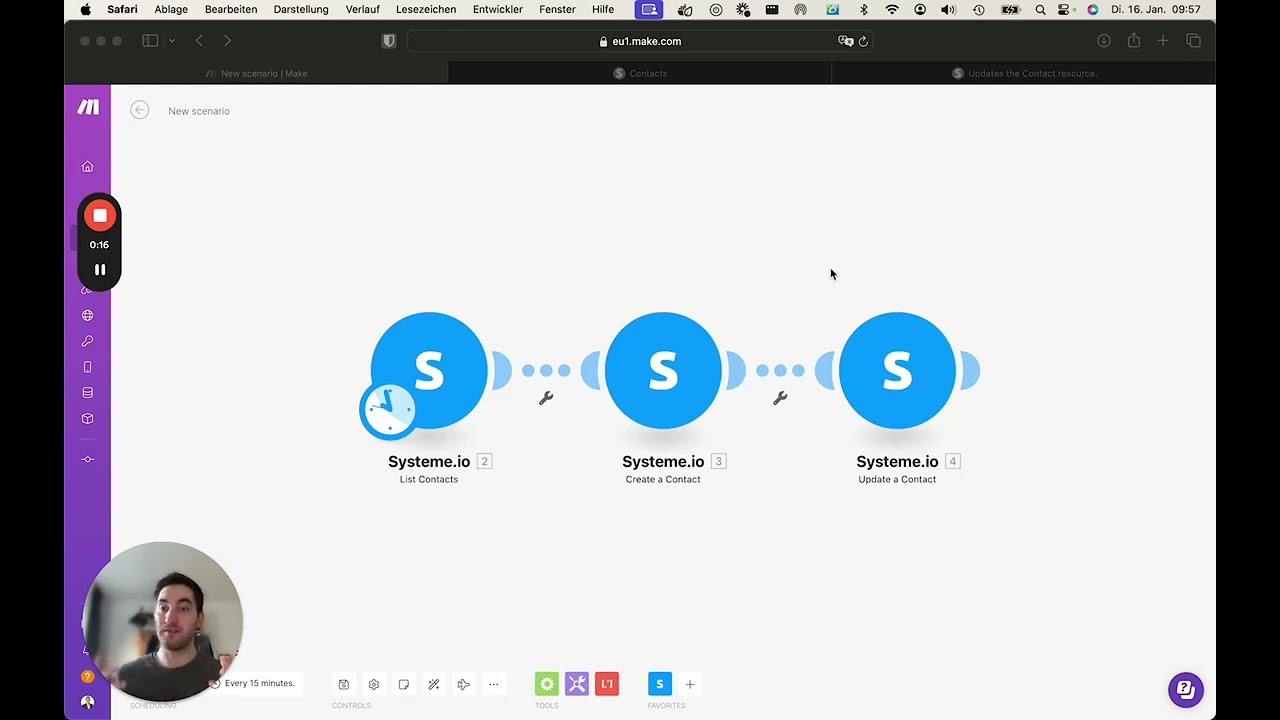Click the wrench between Create a Contact and Update a Contact
This screenshot has width=1280, height=720.
coord(780,398)
